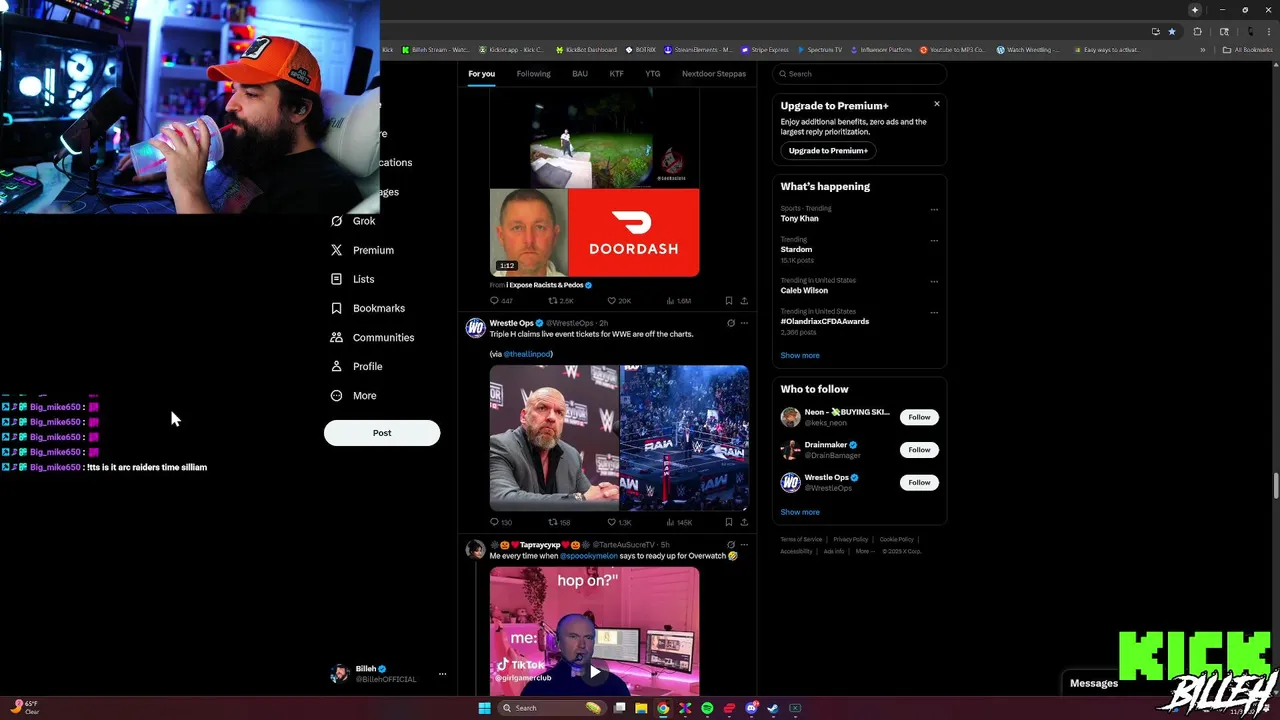Click the Privacy Policy footer link
1280x720 pixels.
(851, 540)
